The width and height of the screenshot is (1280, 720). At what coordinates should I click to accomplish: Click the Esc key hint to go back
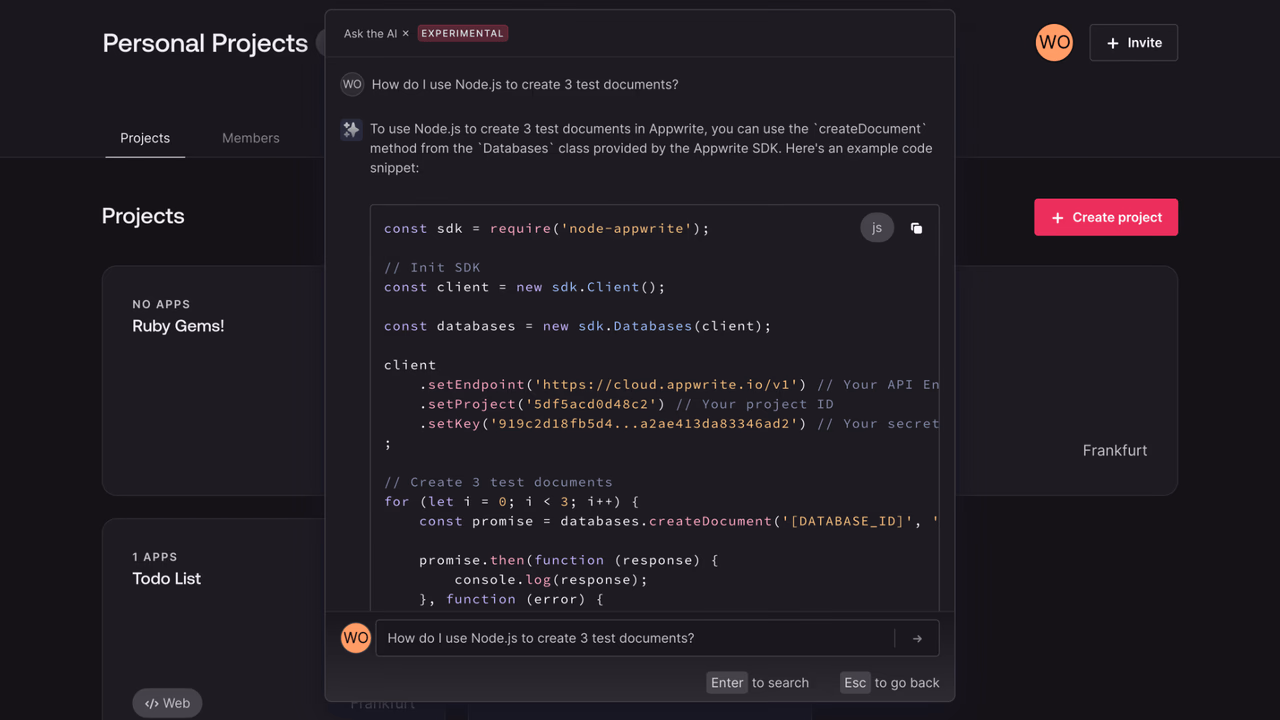855,683
